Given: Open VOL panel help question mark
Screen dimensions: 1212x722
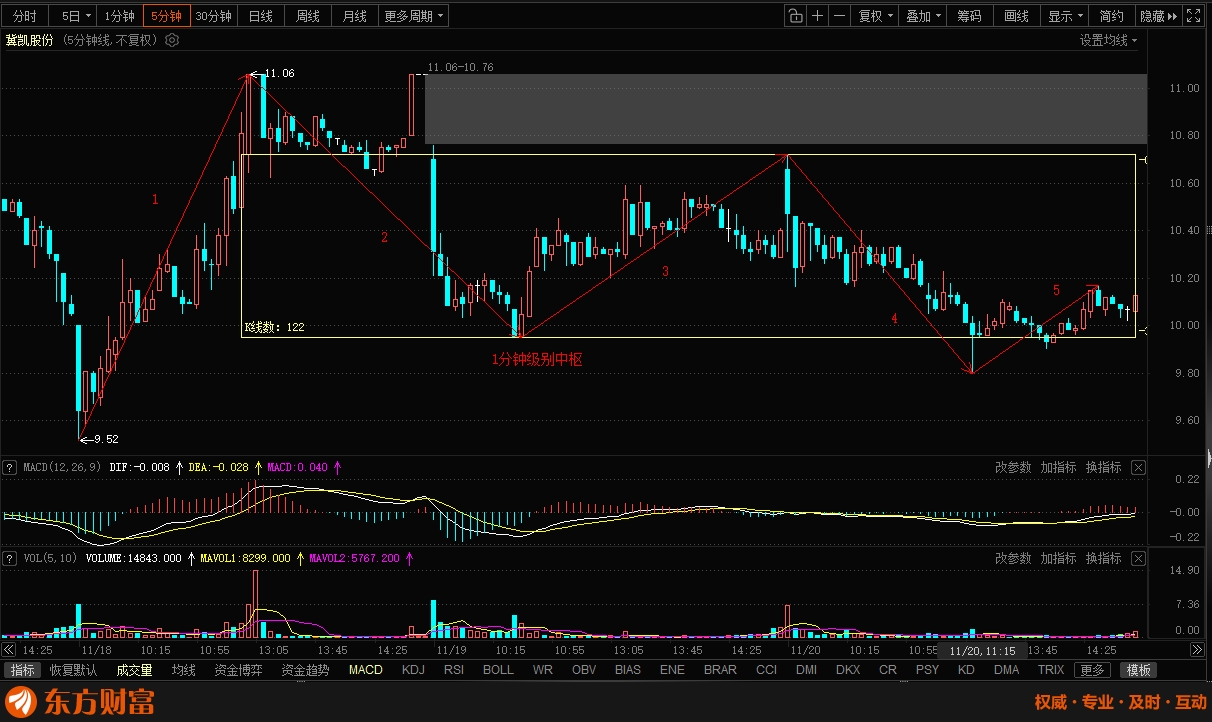Looking at the screenshot, I should (x=10, y=558).
